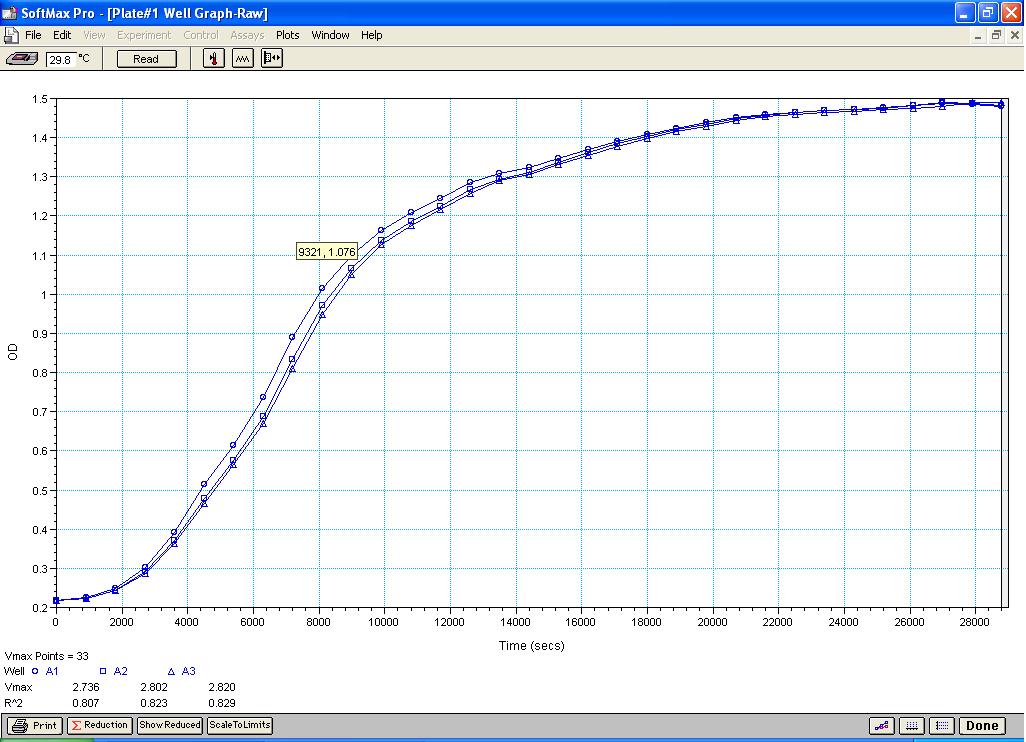This screenshot has width=1026, height=742.
Task: Expand the Window menu
Action: click(x=330, y=35)
